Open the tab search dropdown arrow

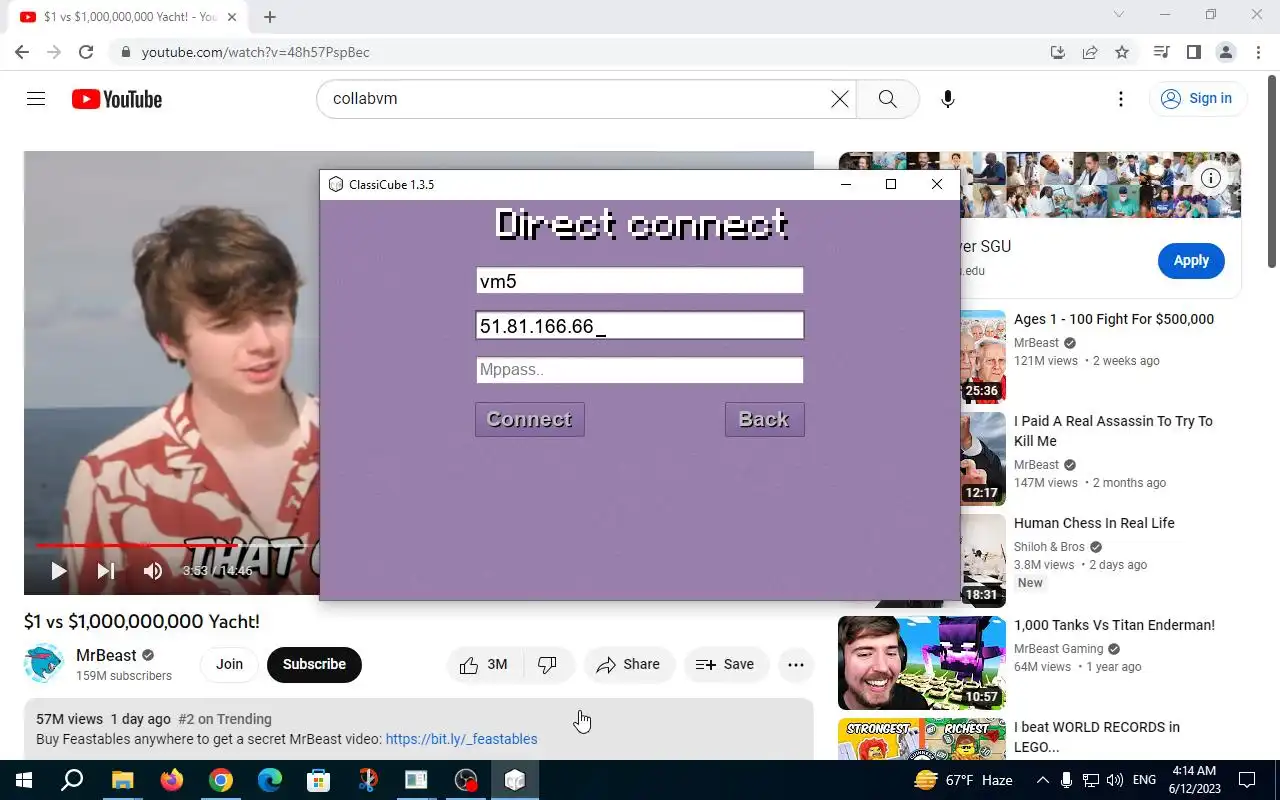tap(1119, 15)
